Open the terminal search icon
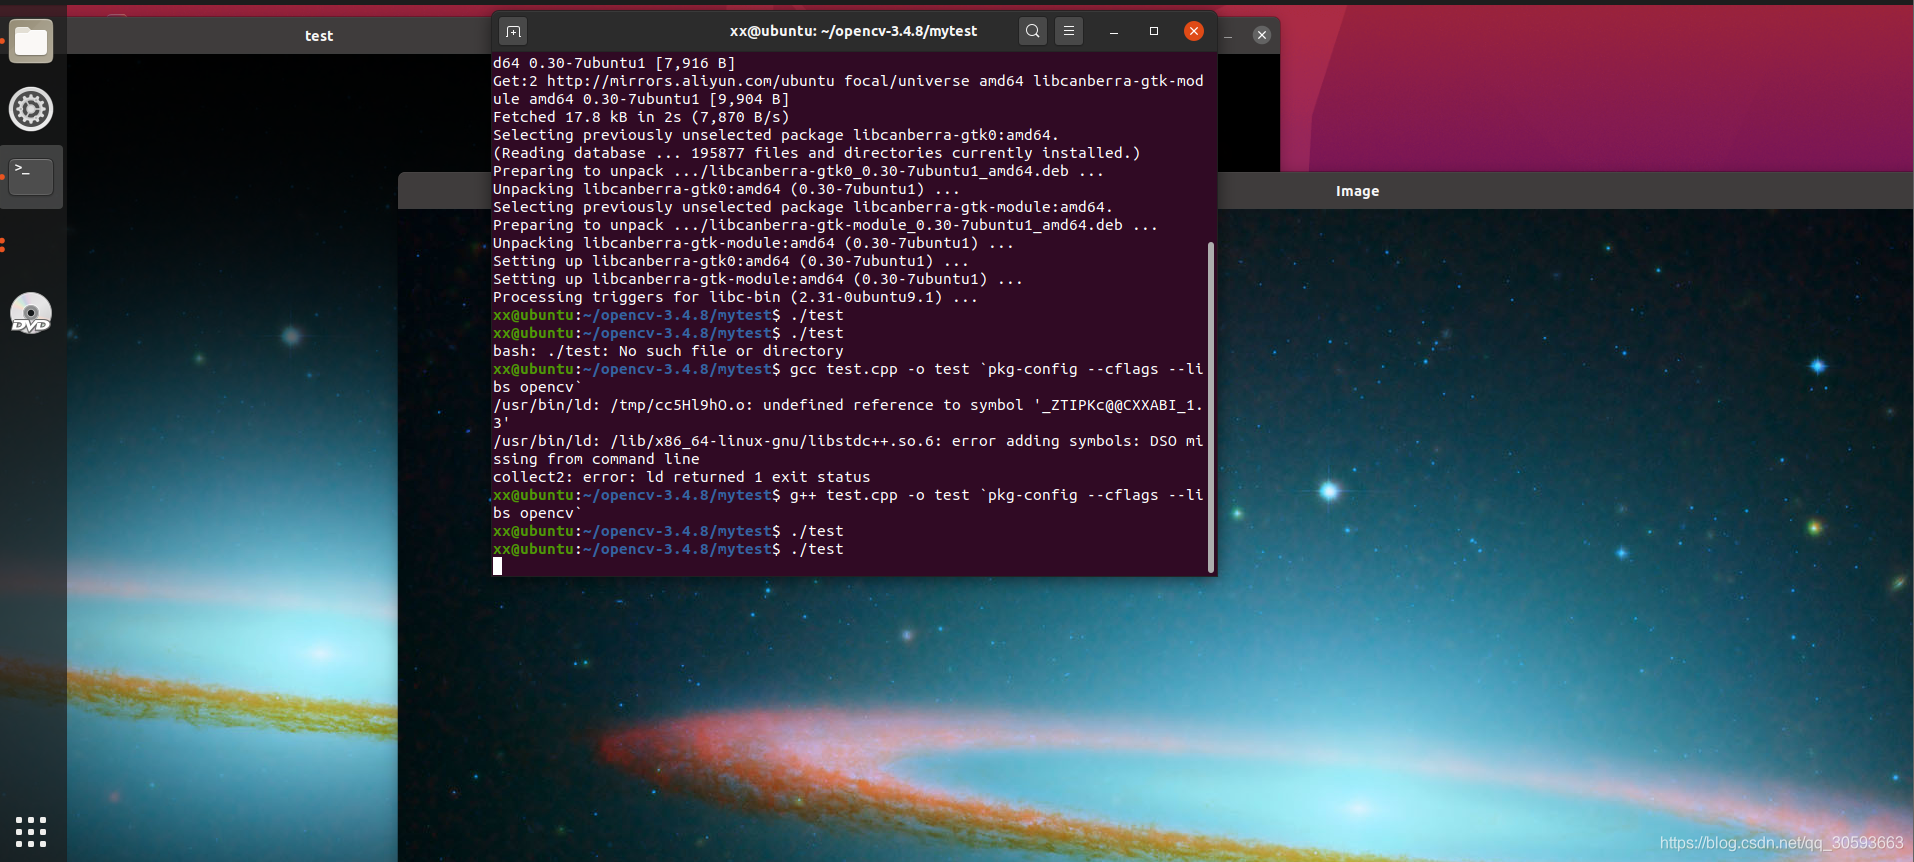The height and width of the screenshot is (862, 1914). [x=1033, y=31]
